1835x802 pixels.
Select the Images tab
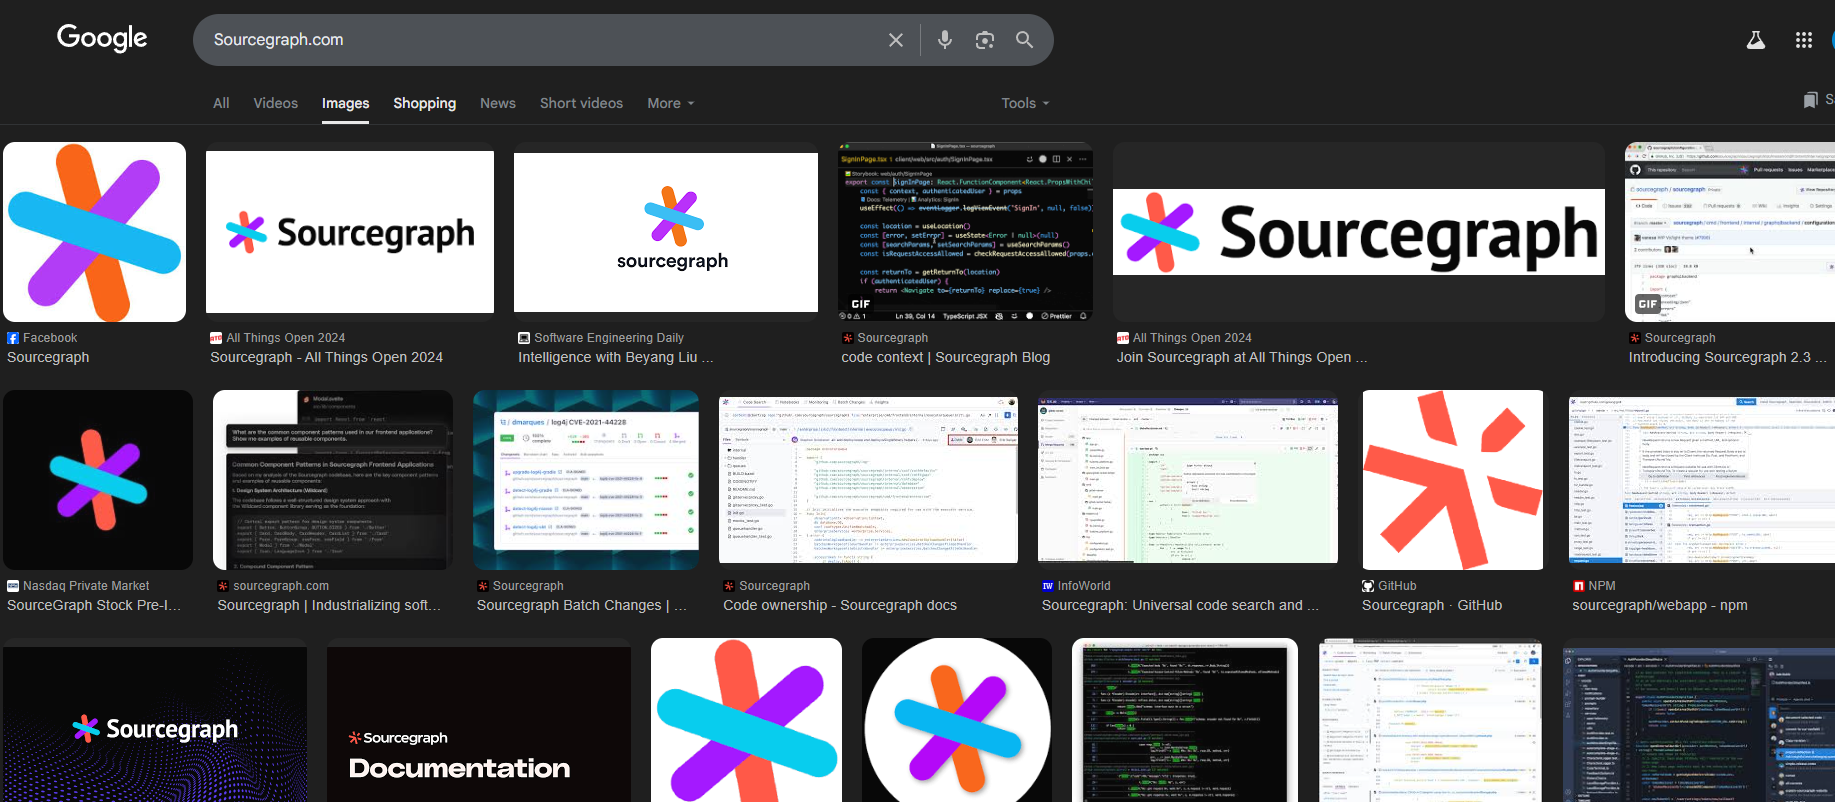pyautogui.click(x=346, y=103)
